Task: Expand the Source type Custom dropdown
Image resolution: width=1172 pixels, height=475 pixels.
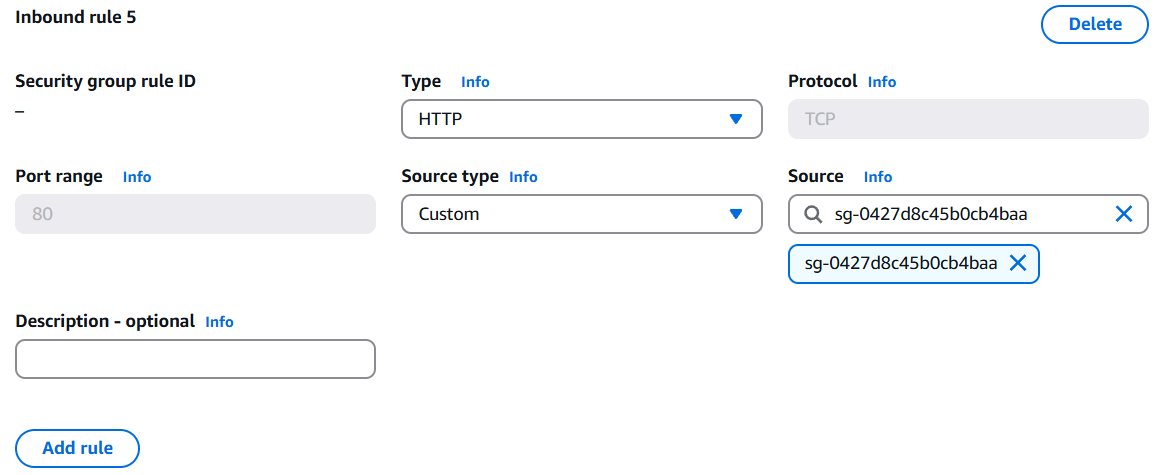Action: pos(581,214)
